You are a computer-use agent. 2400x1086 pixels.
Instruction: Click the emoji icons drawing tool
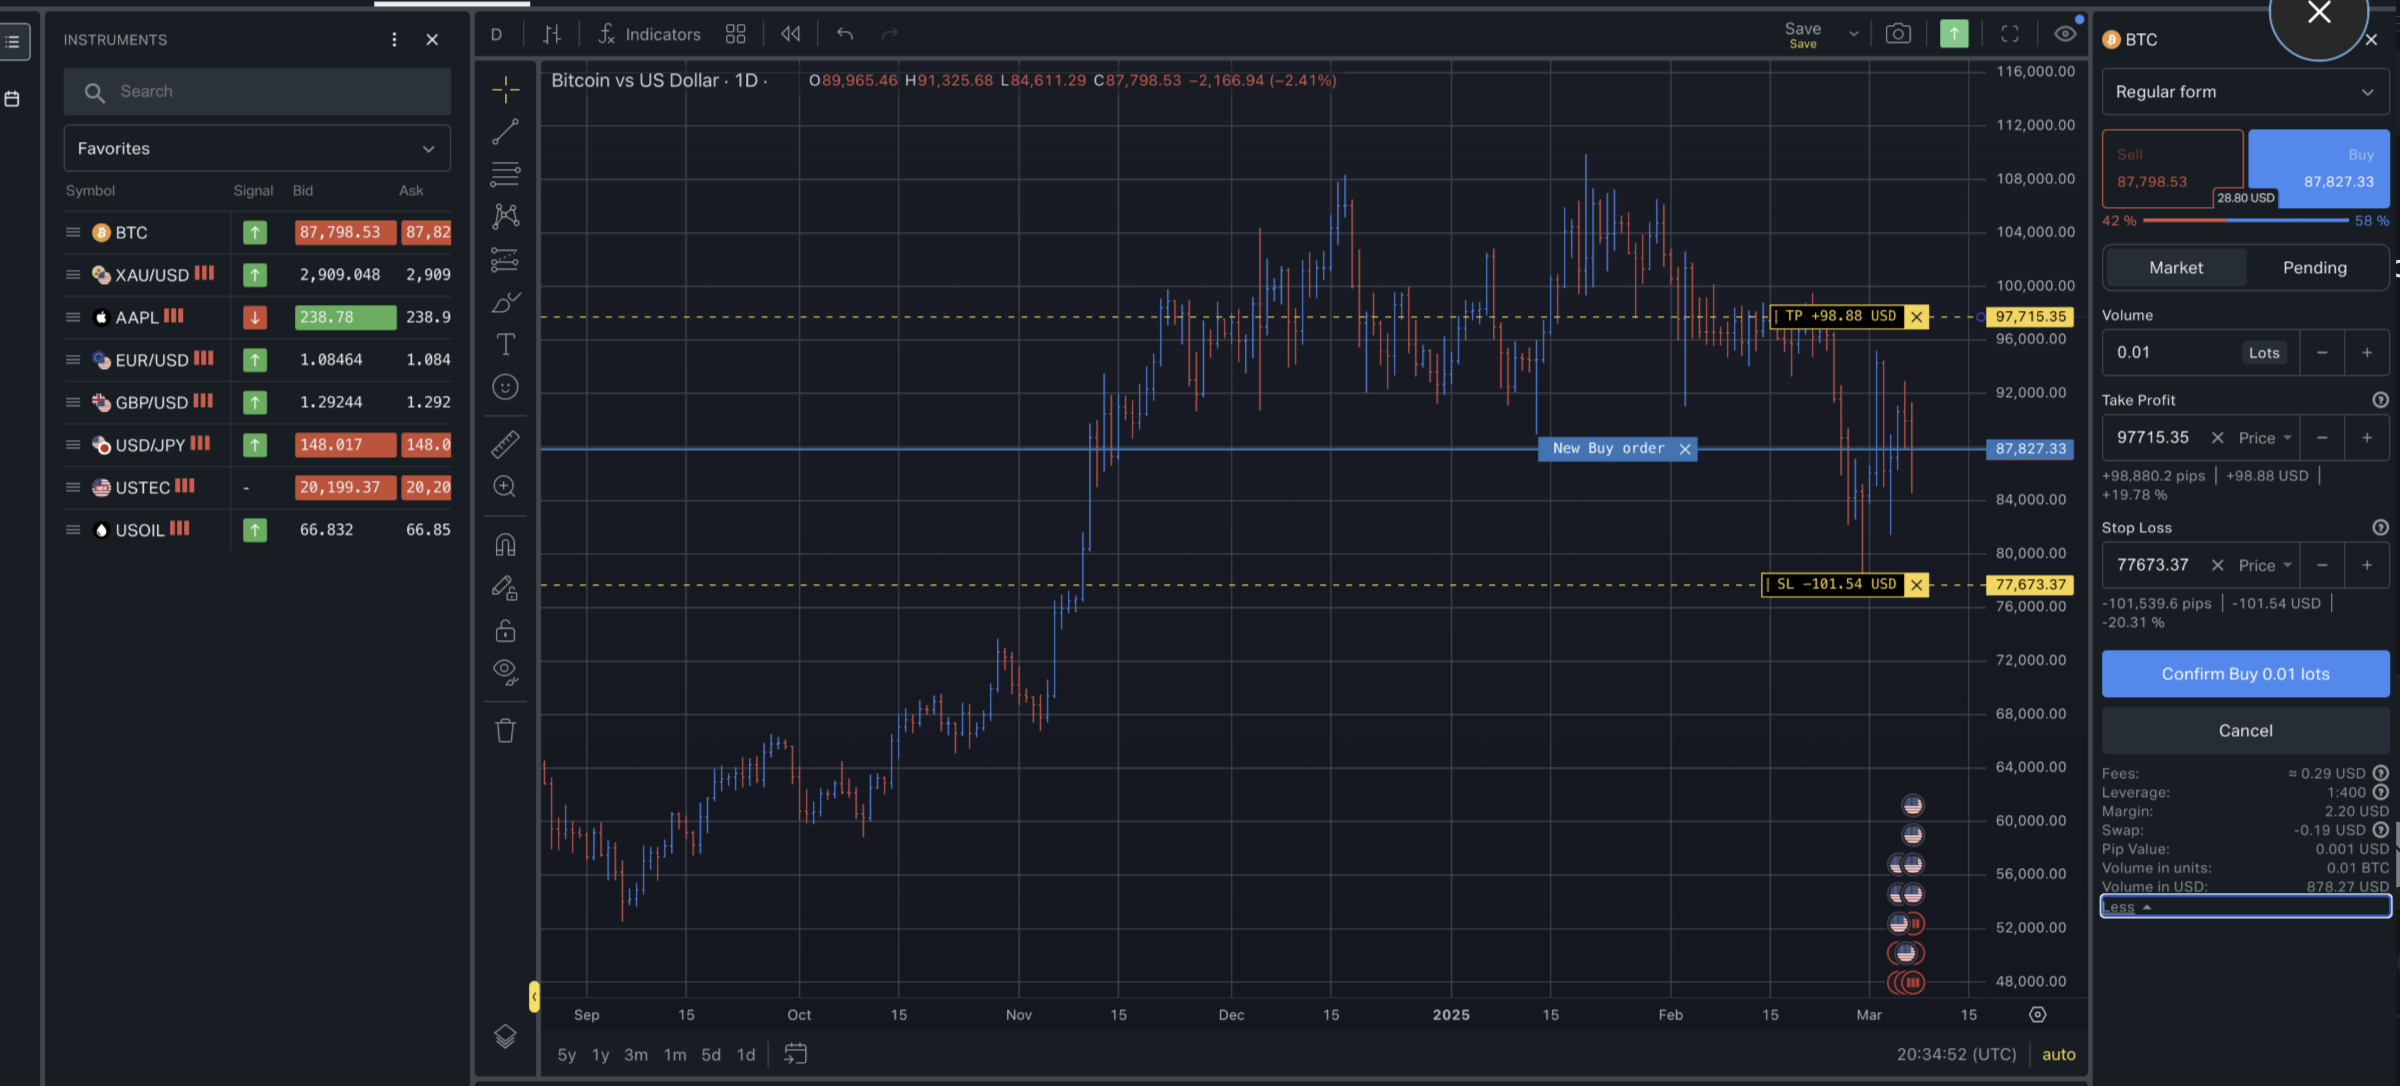(x=505, y=387)
